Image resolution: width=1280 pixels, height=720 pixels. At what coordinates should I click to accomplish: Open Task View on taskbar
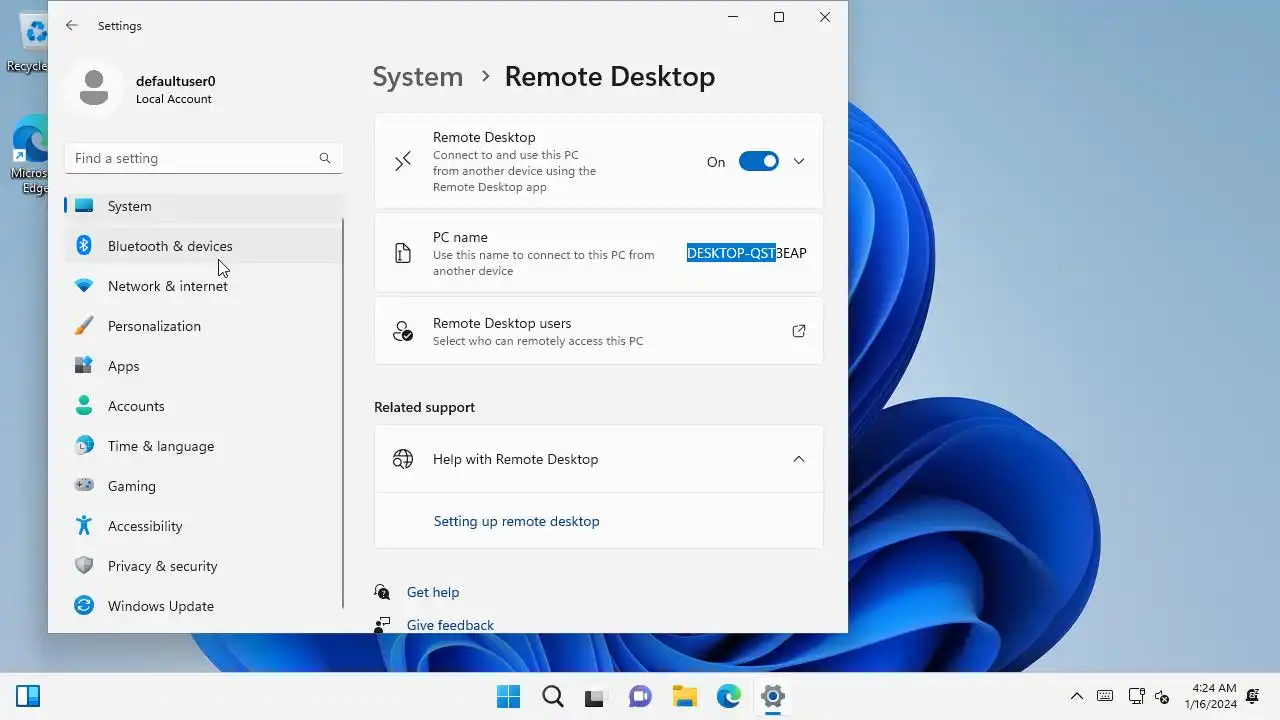(596, 696)
